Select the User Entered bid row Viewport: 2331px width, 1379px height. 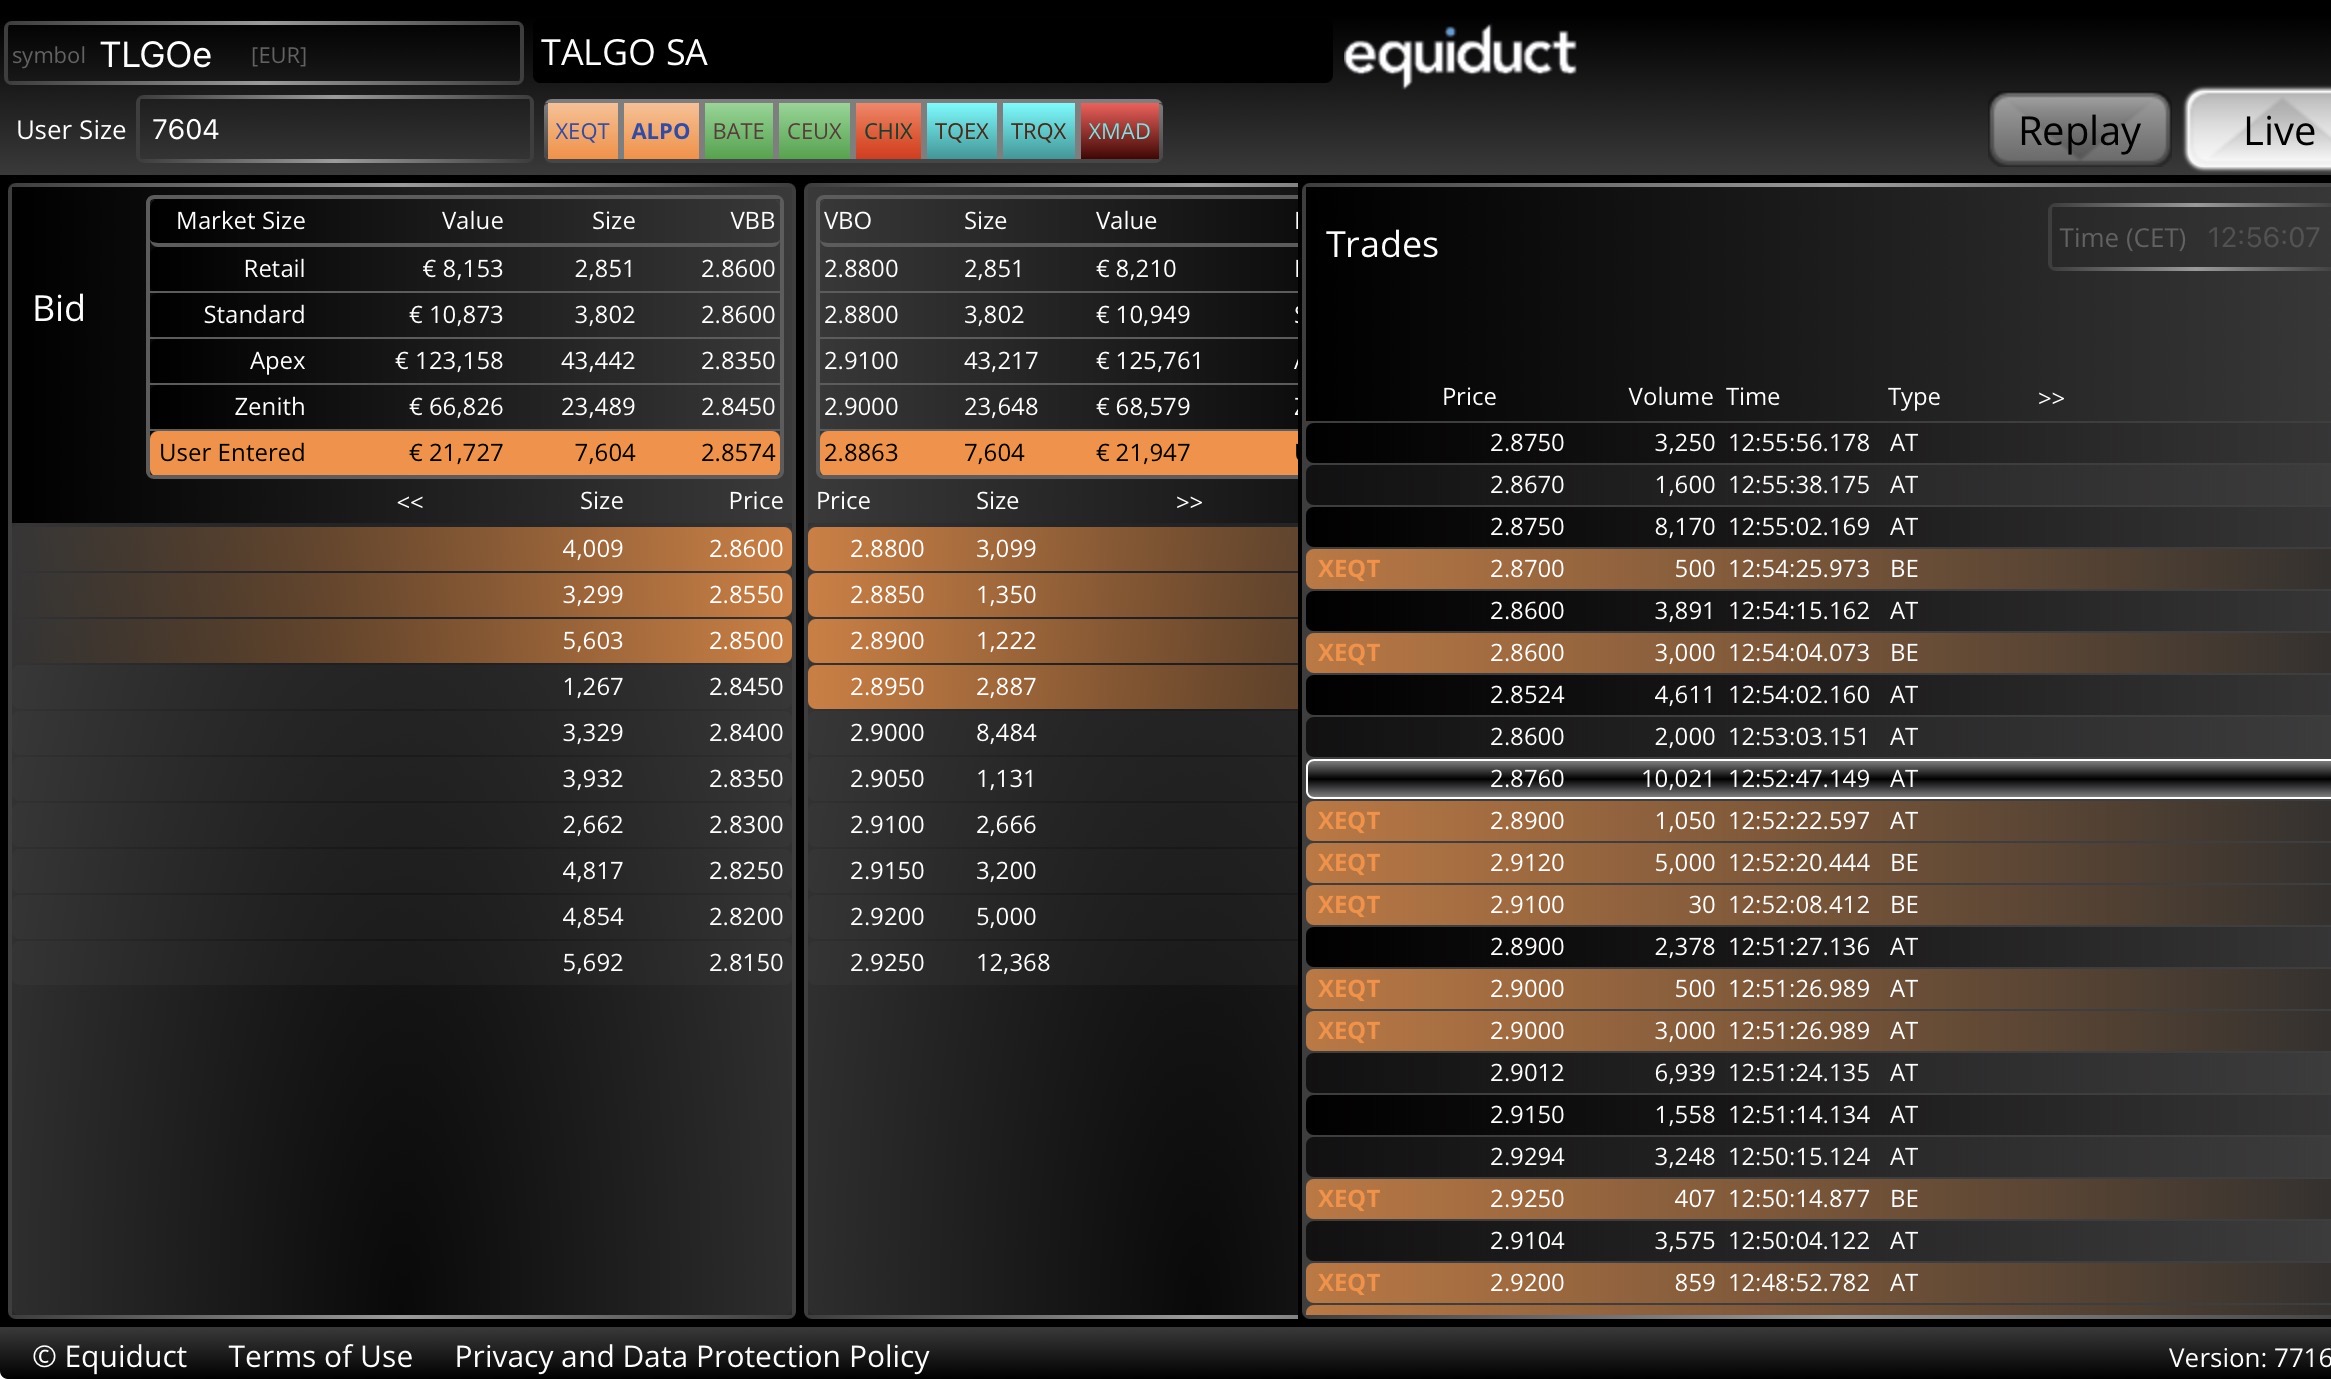pyautogui.click(x=465, y=452)
